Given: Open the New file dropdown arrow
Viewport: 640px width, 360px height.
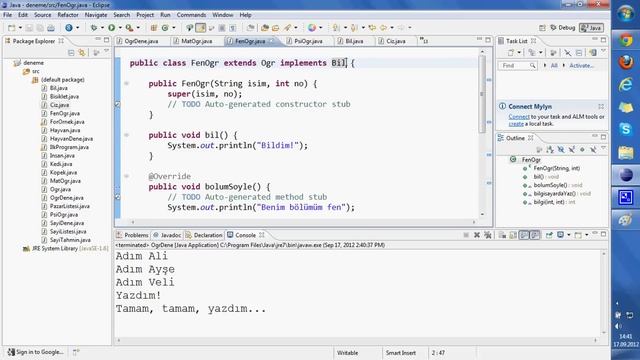Looking at the screenshot, I should click(20, 28).
